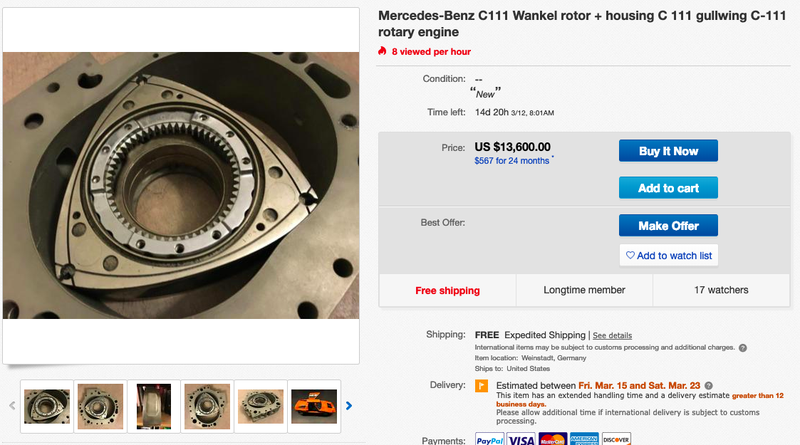Click the delivery estimate help icon
The width and height of the screenshot is (800, 445).
[709, 386]
